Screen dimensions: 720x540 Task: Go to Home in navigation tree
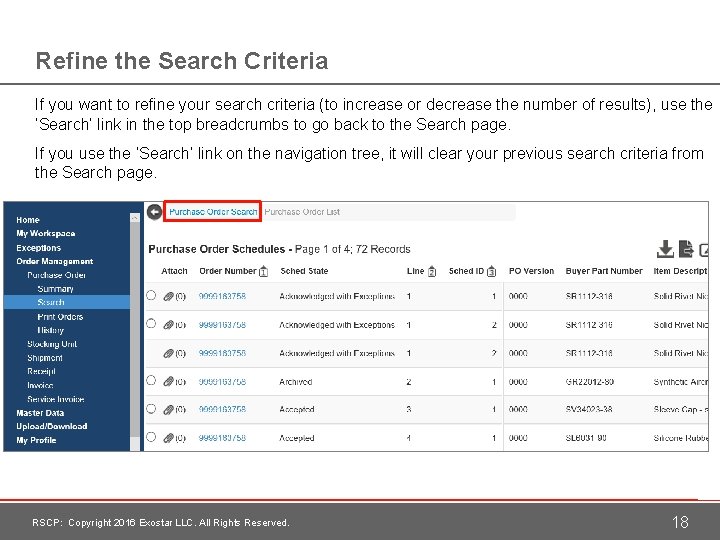click(28, 220)
